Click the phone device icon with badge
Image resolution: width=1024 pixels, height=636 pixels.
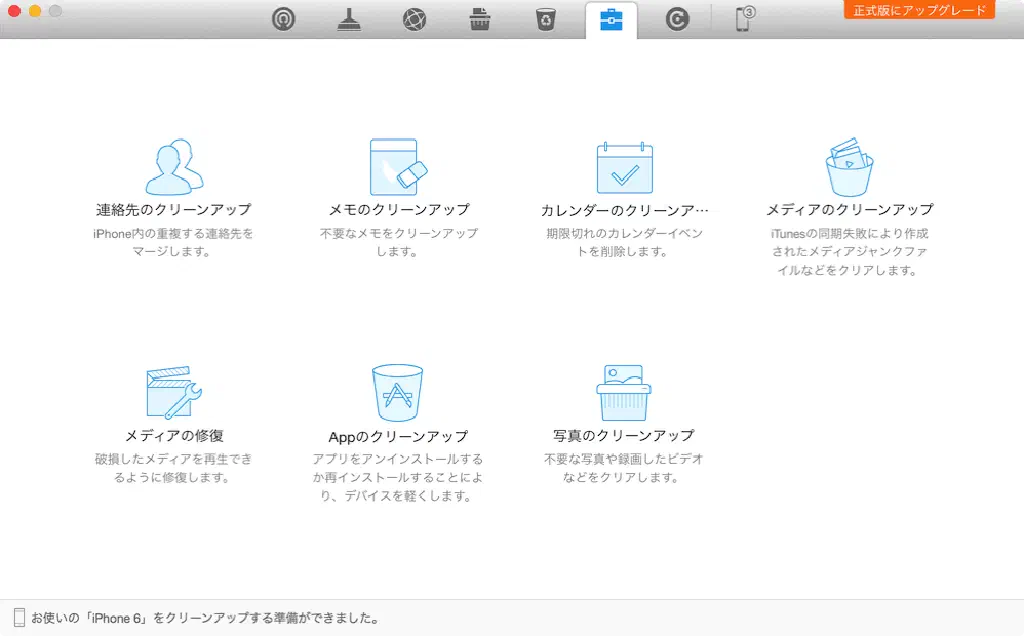743,20
